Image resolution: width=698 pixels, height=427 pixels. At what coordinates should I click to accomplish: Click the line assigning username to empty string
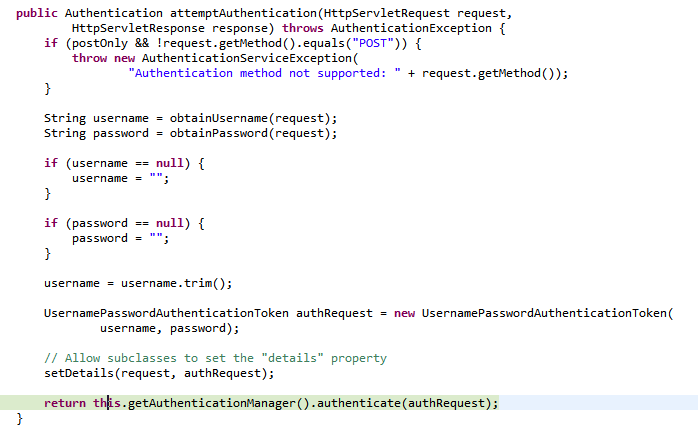(121, 179)
